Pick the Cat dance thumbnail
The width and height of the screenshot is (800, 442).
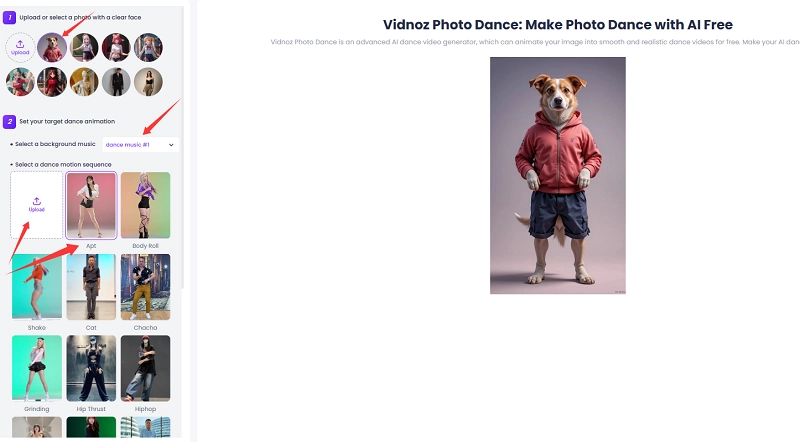click(91, 287)
